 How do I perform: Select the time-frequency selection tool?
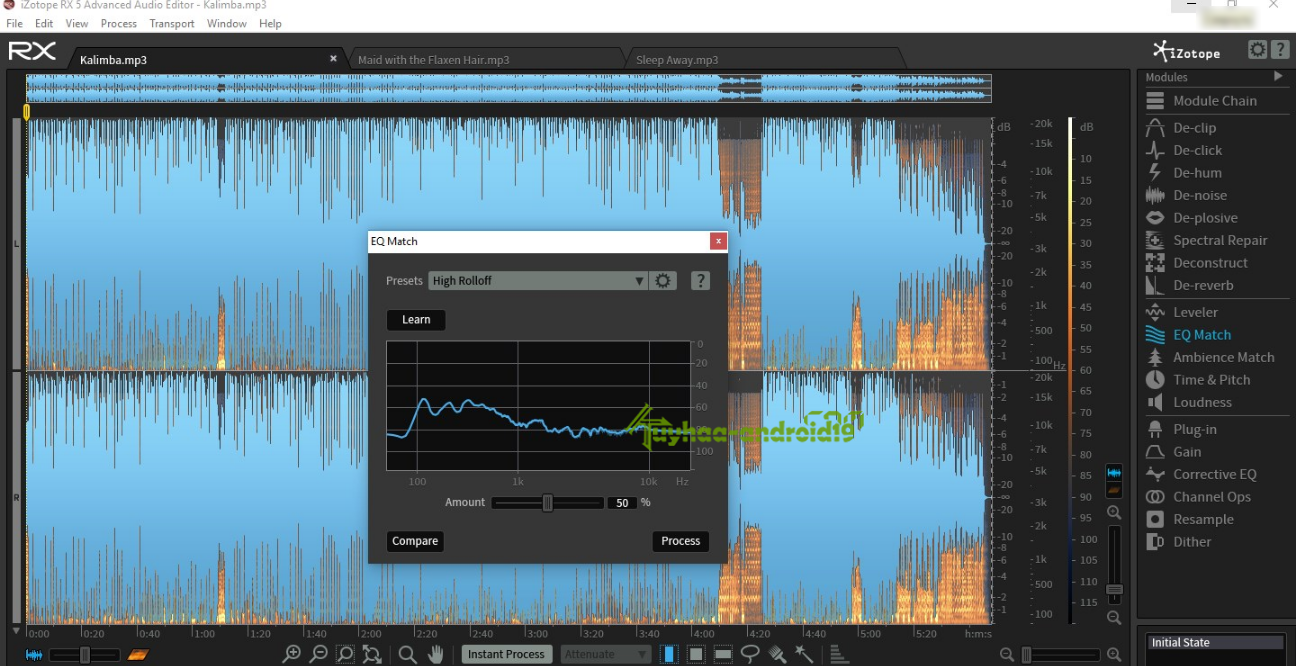coord(696,654)
